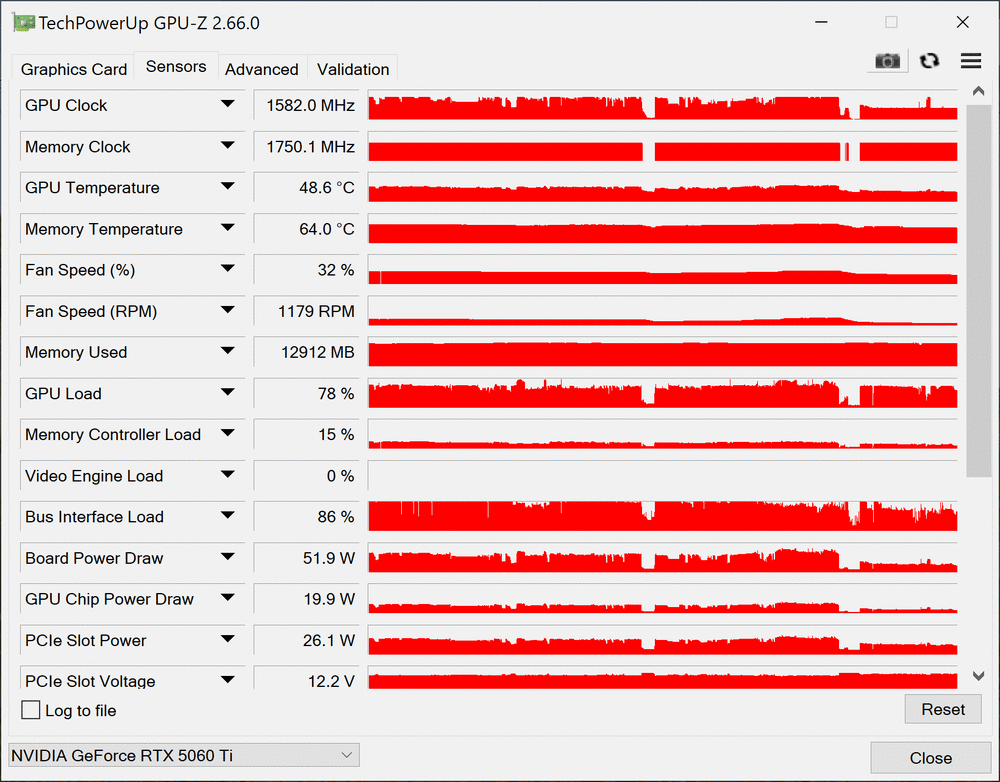Click the GPU-Z app icon in title bar
Screen dimensions: 1000x782
[24, 23]
